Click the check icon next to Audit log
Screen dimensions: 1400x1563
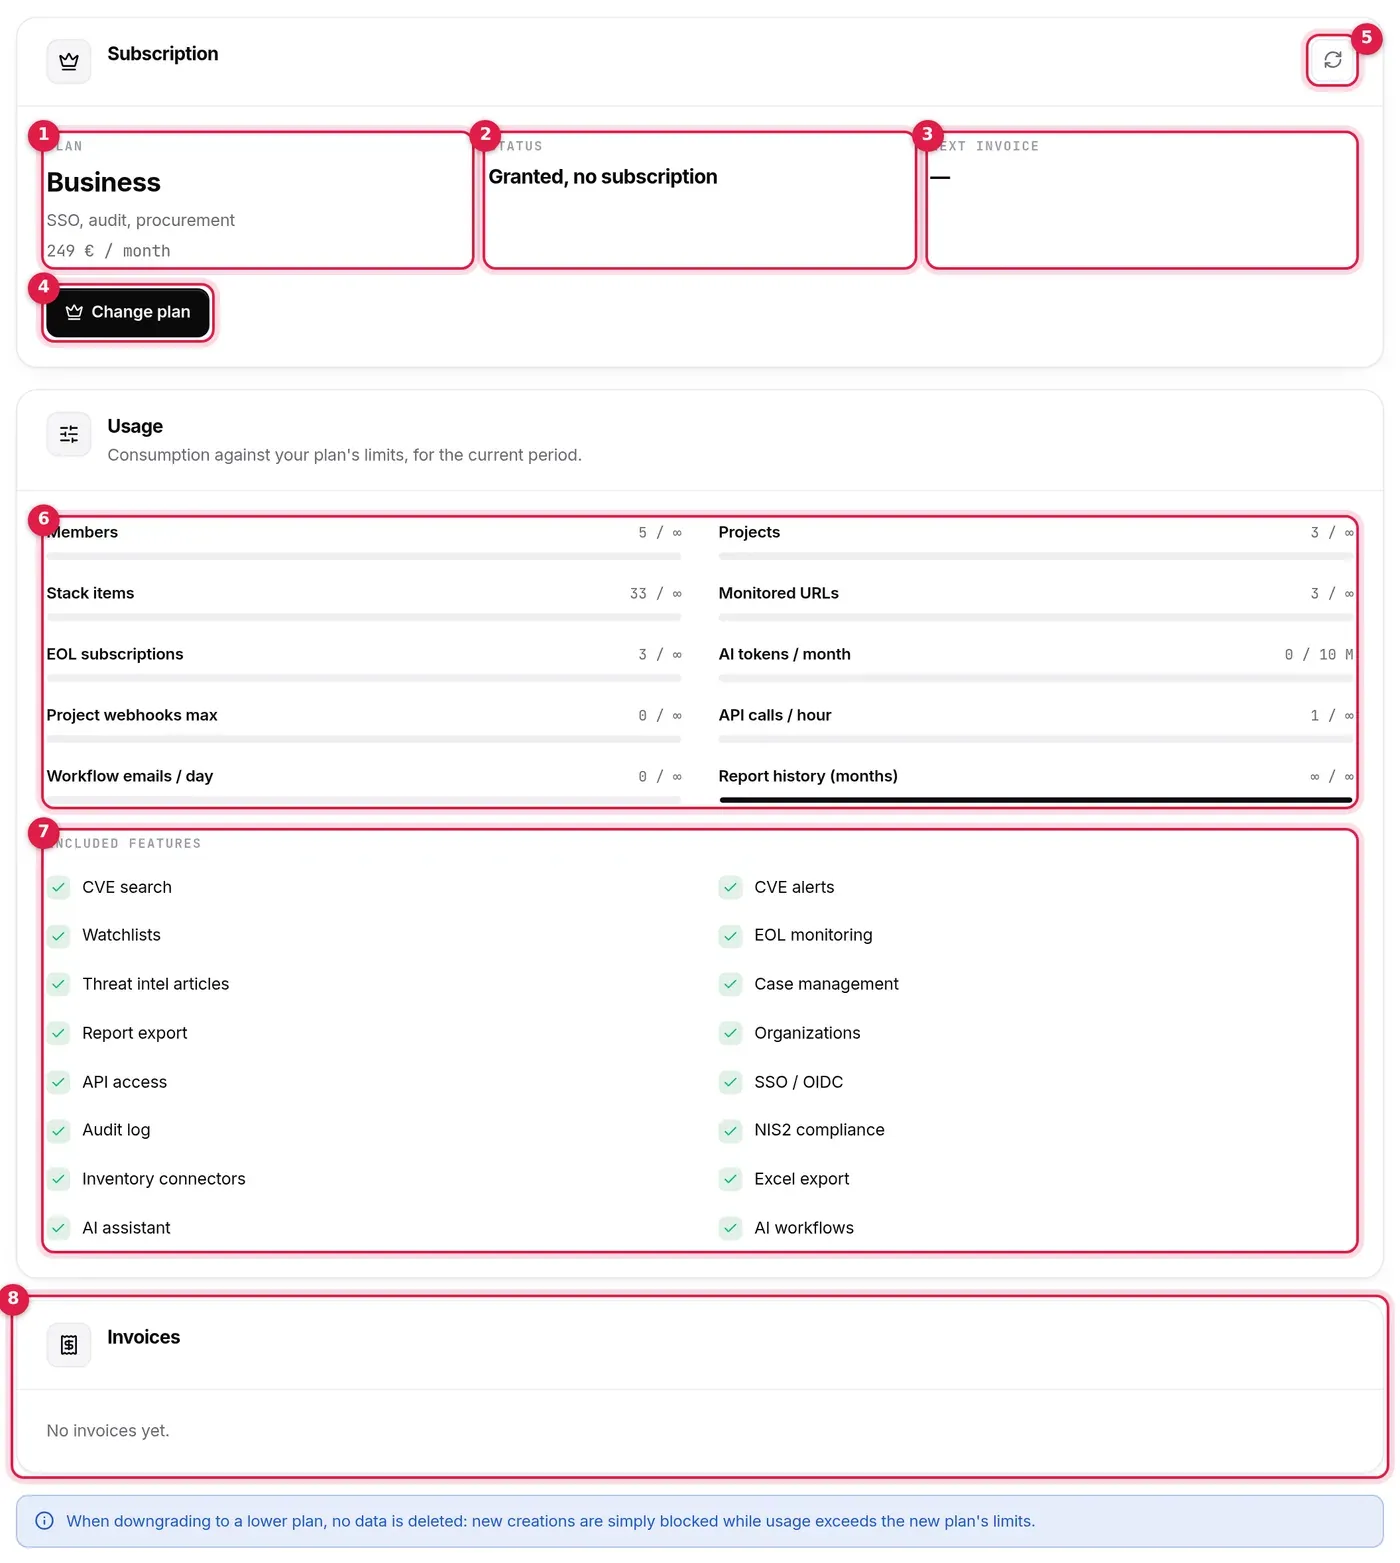point(59,1130)
